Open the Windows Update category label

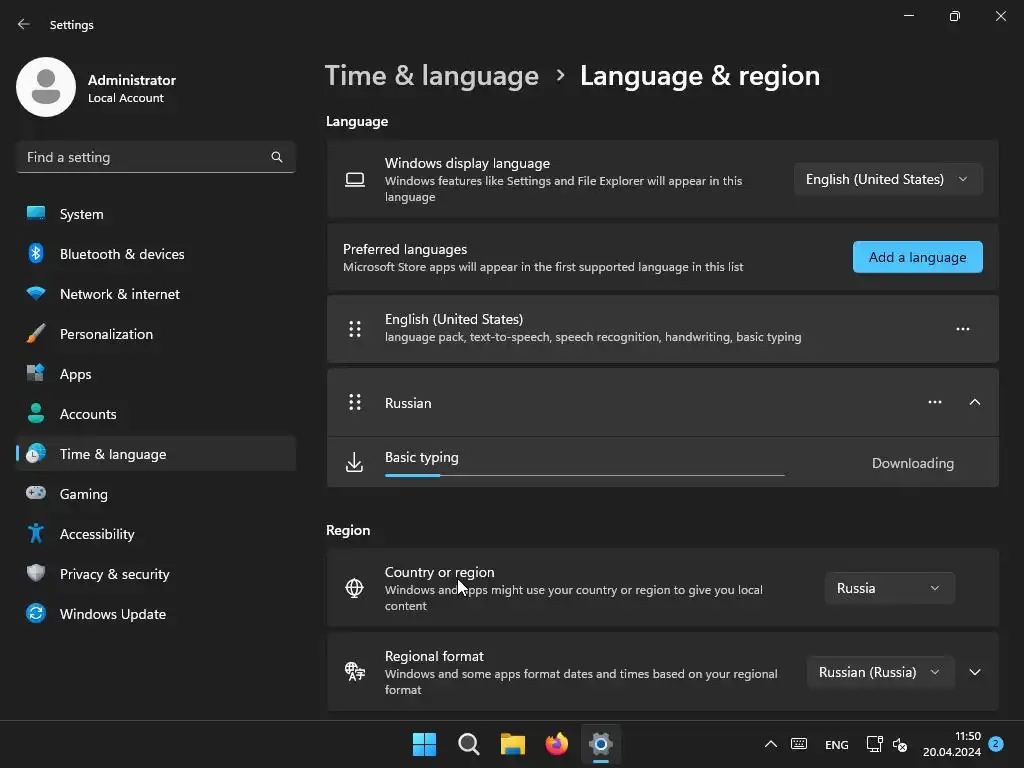pos(112,614)
